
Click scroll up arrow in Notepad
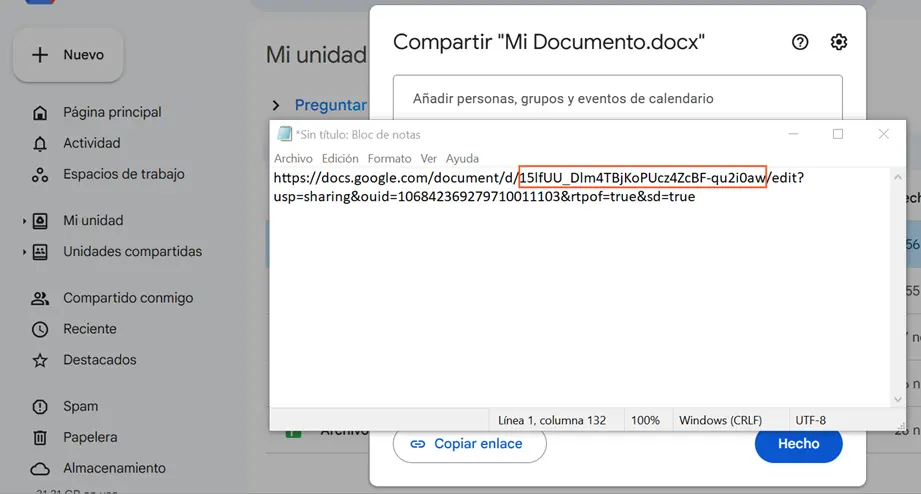[898, 177]
